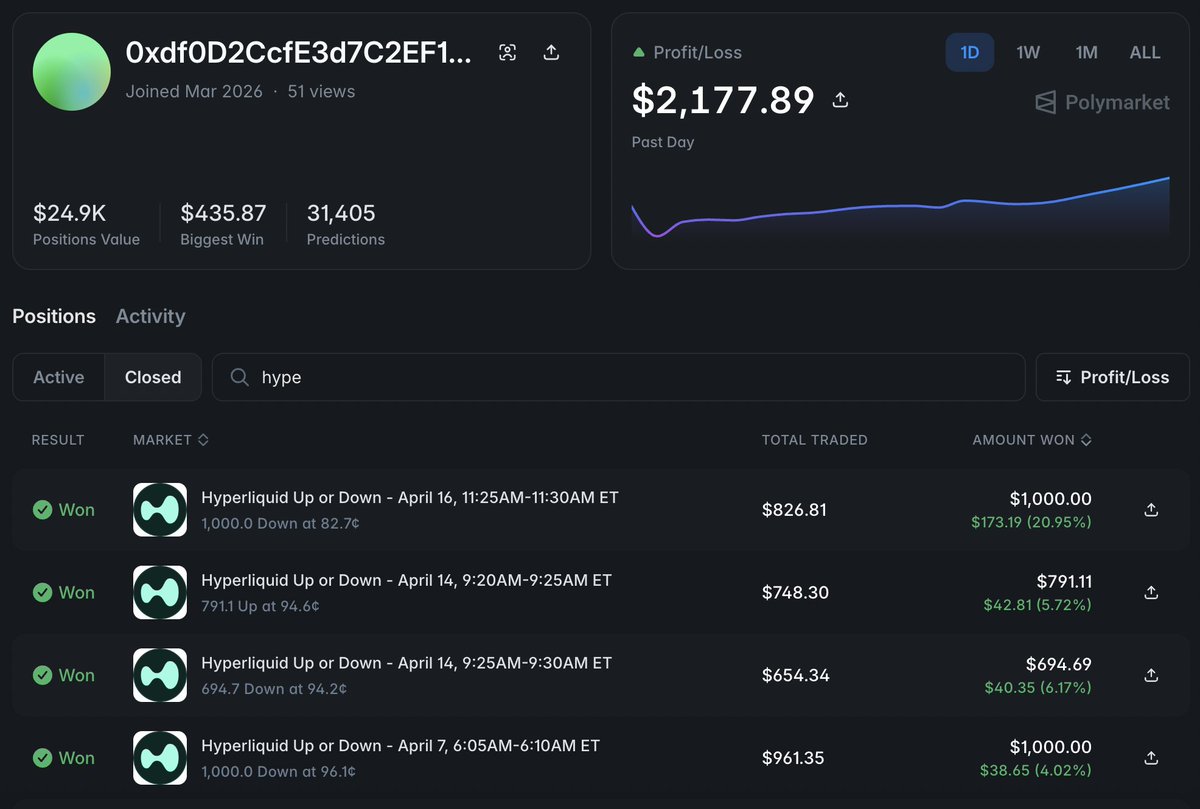1200x809 pixels.
Task: Show Active positions
Action: pyautogui.click(x=58, y=377)
